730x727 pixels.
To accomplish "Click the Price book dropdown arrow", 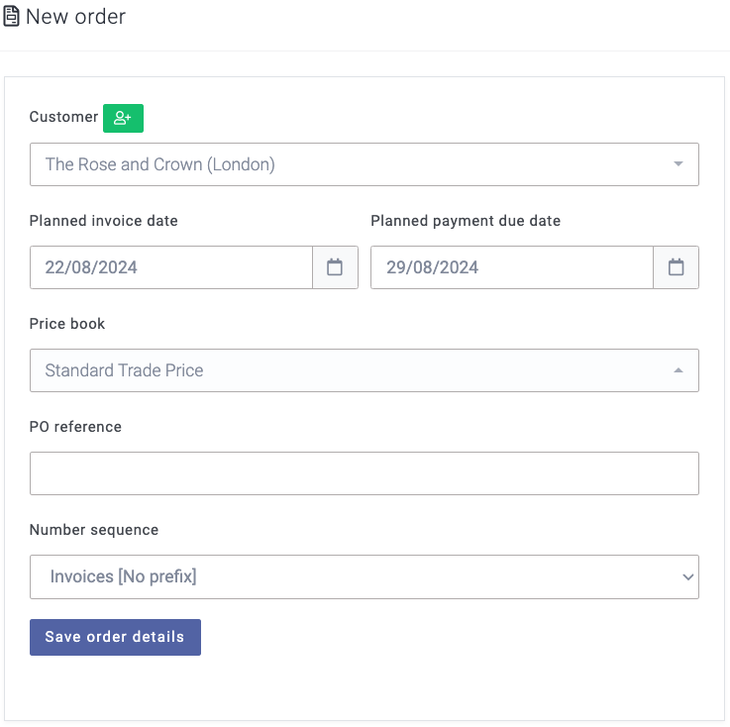I will [678, 371].
